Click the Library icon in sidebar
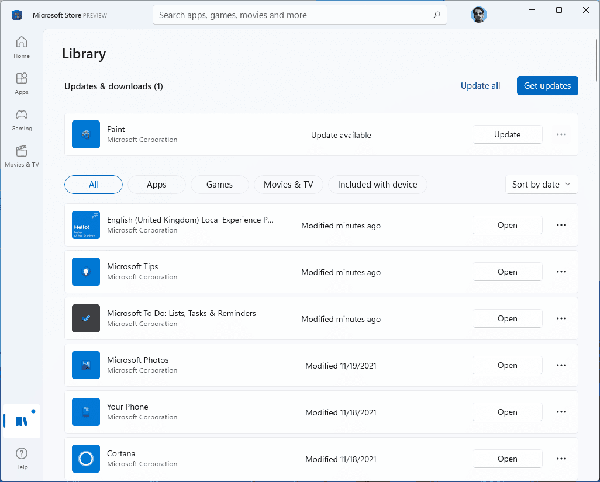The image size is (600, 482). (21, 421)
